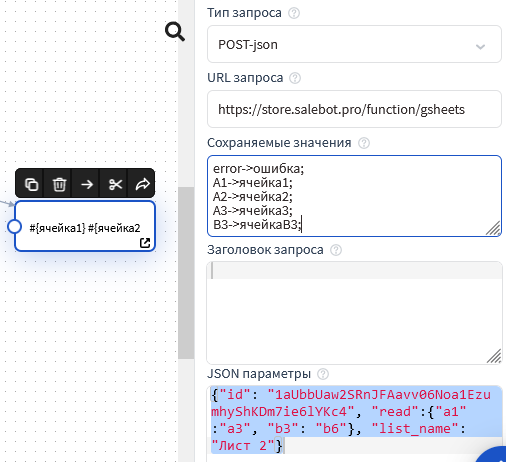
Task: Show help for JSON параметры
Action: (x=323, y=374)
